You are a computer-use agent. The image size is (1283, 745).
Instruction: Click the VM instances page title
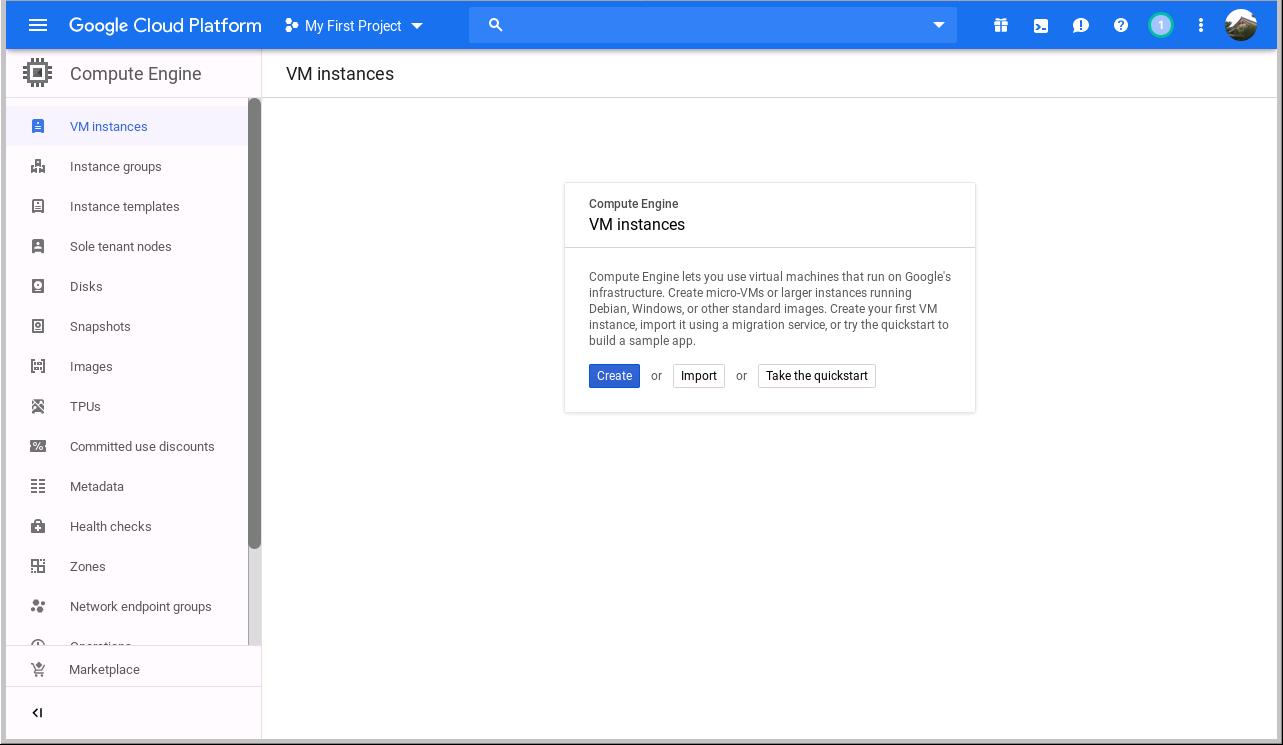[340, 74]
